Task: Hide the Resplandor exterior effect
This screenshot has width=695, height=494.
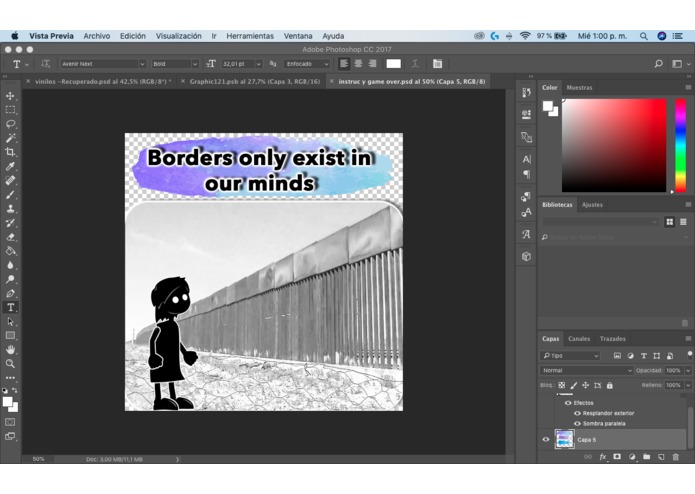Action: [577, 413]
